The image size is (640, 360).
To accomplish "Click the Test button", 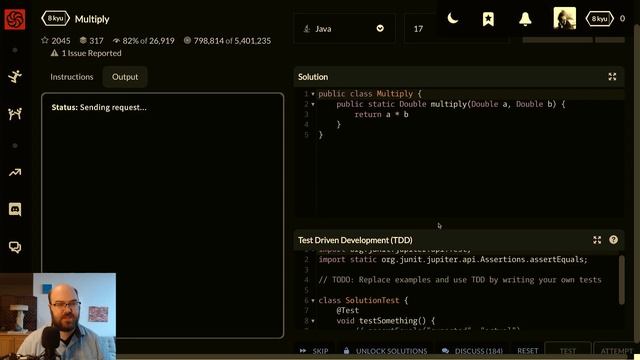I will click(x=568, y=351).
